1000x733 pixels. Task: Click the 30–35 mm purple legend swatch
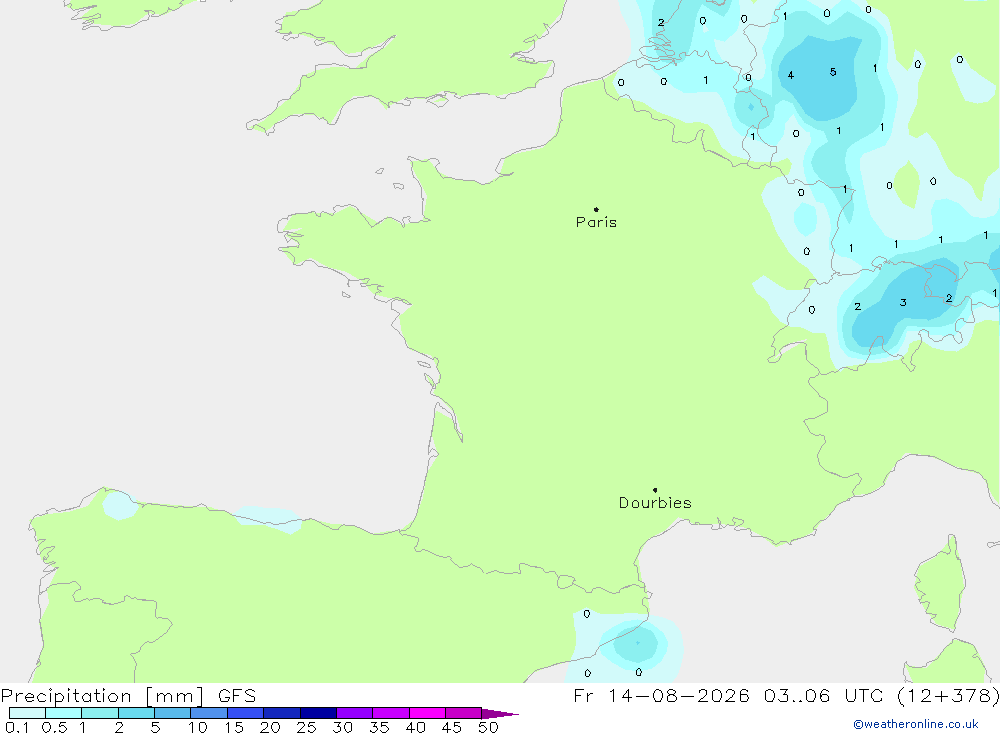(x=354, y=713)
